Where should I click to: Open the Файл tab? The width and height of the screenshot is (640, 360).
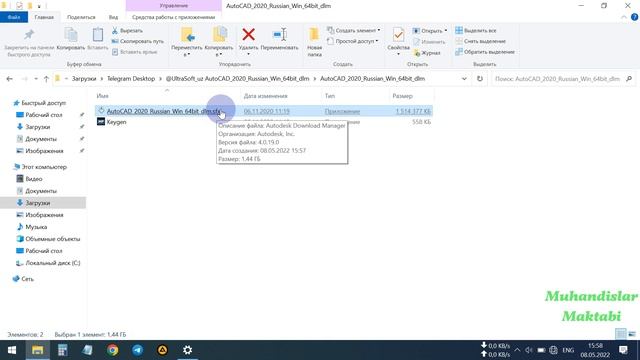coord(14,17)
